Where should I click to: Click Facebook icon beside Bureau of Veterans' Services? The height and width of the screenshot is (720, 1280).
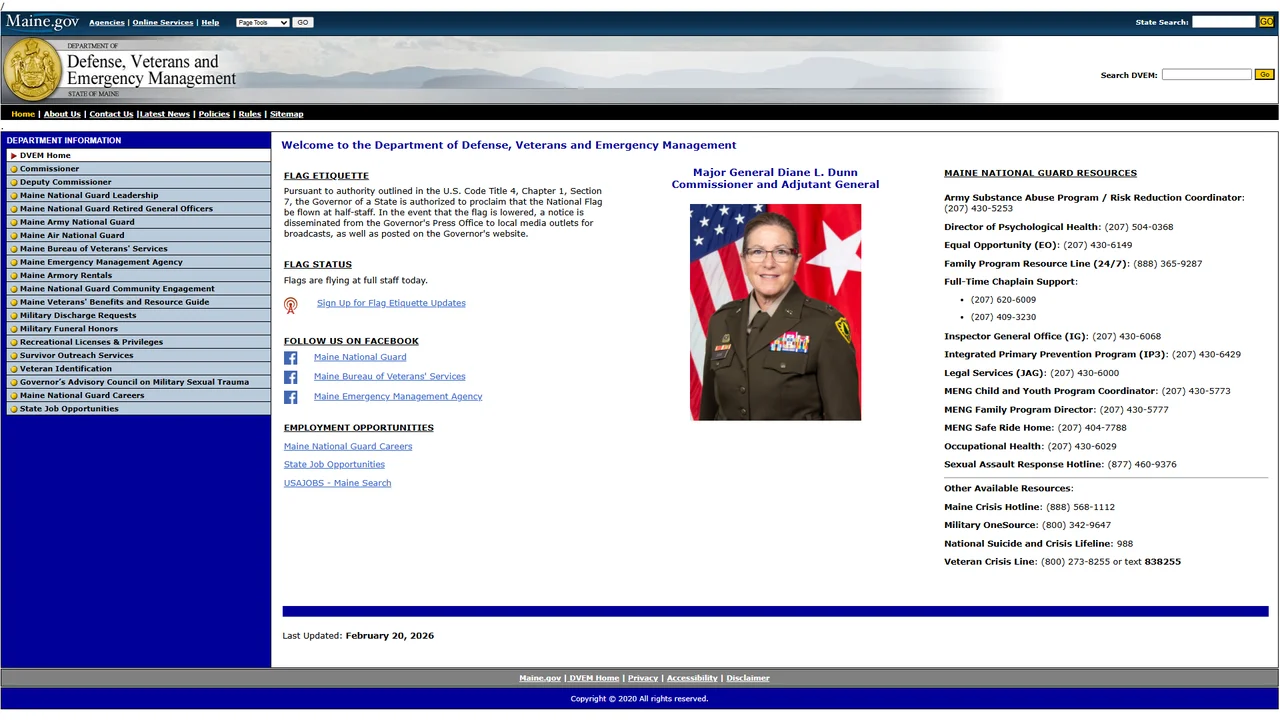pos(291,377)
